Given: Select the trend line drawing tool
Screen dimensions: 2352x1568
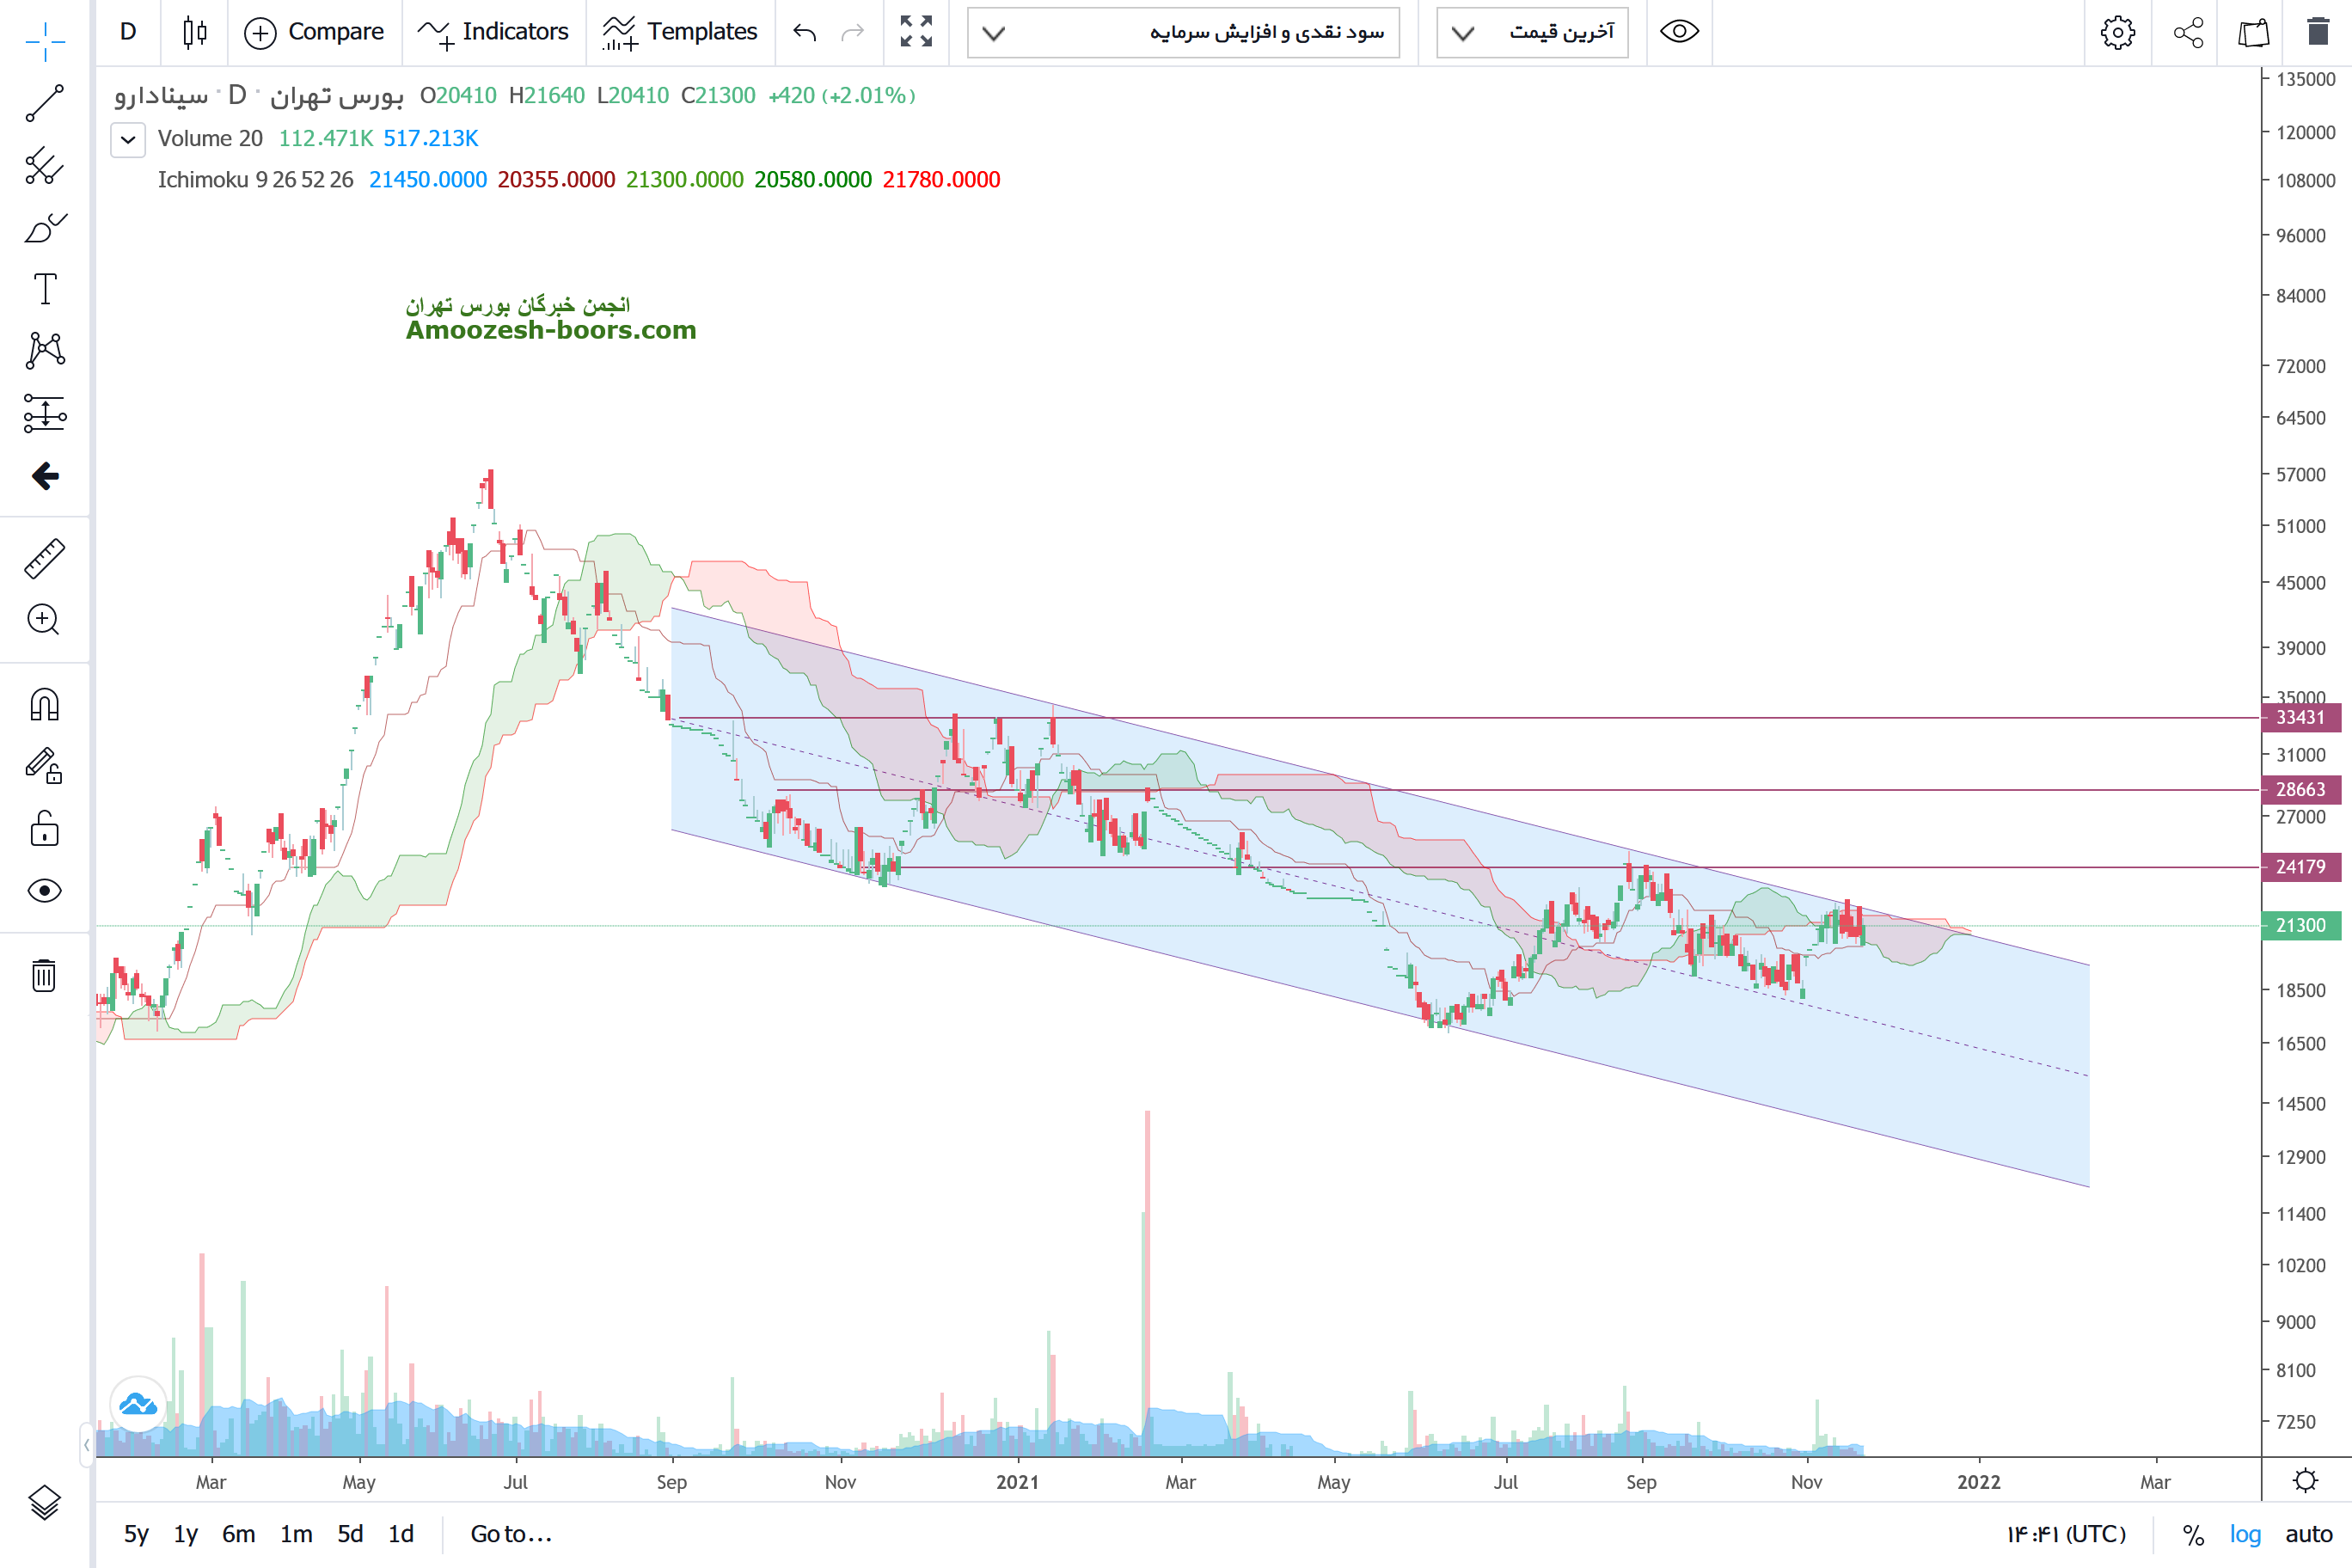Looking at the screenshot, I should (x=45, y=103).
